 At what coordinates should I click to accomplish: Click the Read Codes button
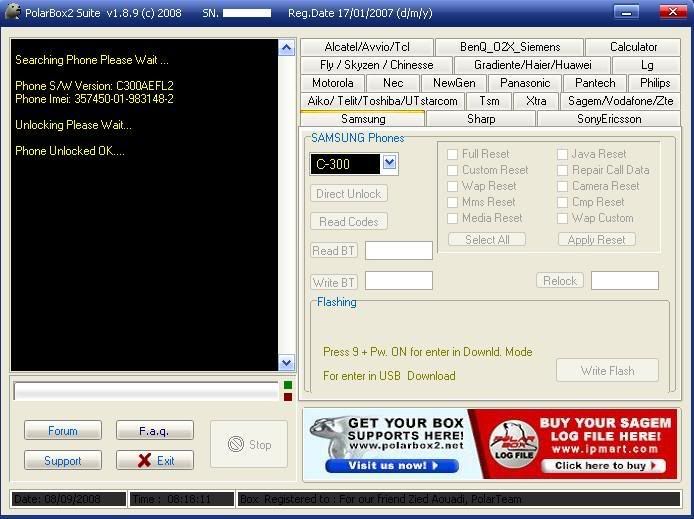pyautogui.click(x=349, y=222)
